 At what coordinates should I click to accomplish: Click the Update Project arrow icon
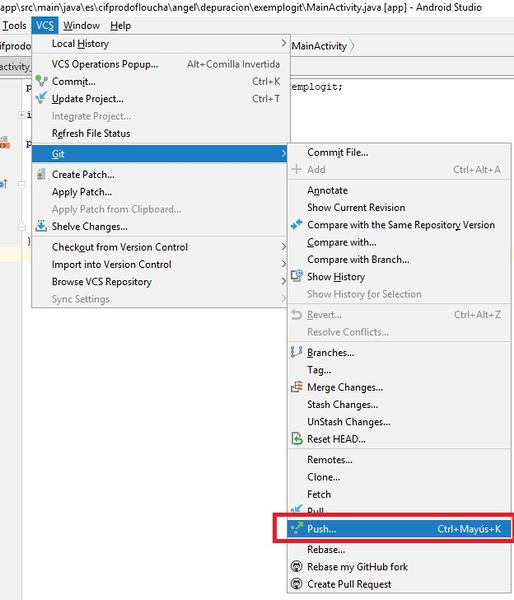(x=41, y=98)
